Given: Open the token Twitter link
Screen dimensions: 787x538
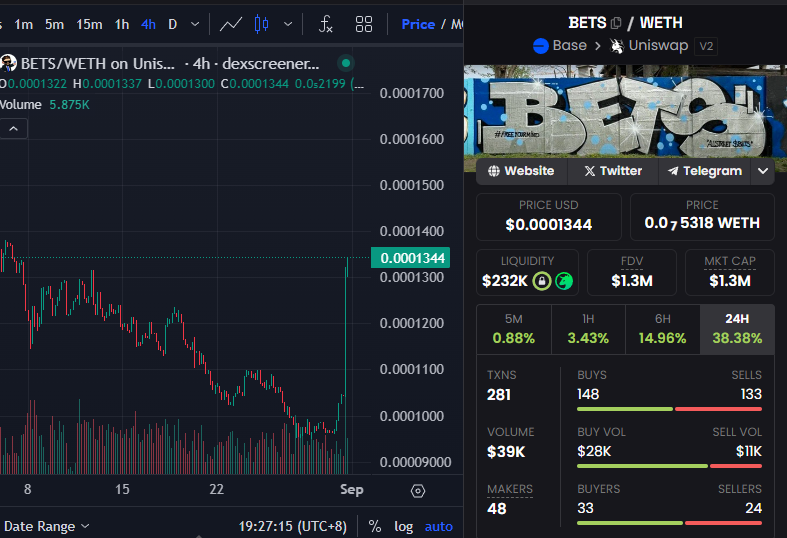Looking at the screenshot, I should tap(613, 171).
